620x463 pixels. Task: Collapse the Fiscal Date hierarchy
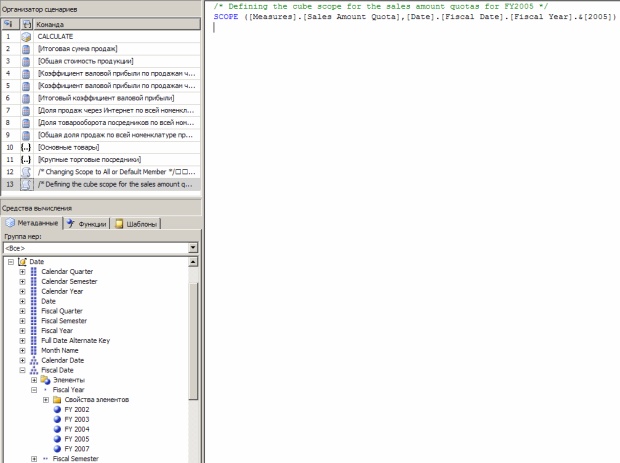pos(22,370)
